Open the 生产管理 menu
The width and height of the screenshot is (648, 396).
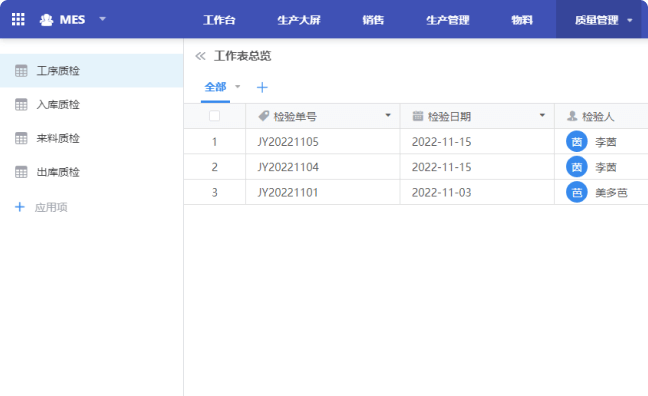point(448,20)
